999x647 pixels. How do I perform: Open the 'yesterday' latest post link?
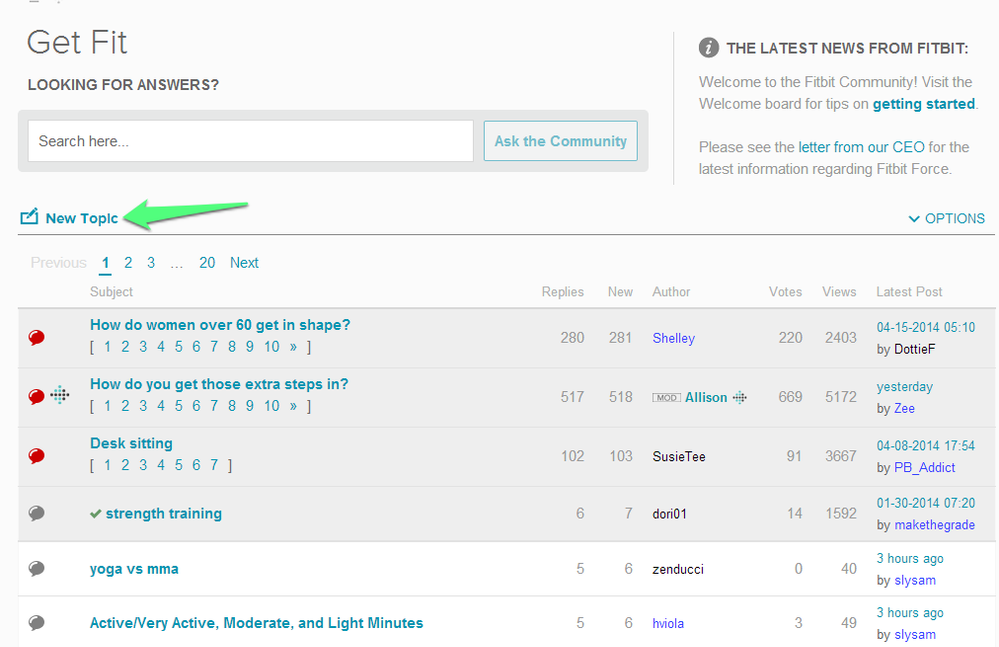[905, 387]
